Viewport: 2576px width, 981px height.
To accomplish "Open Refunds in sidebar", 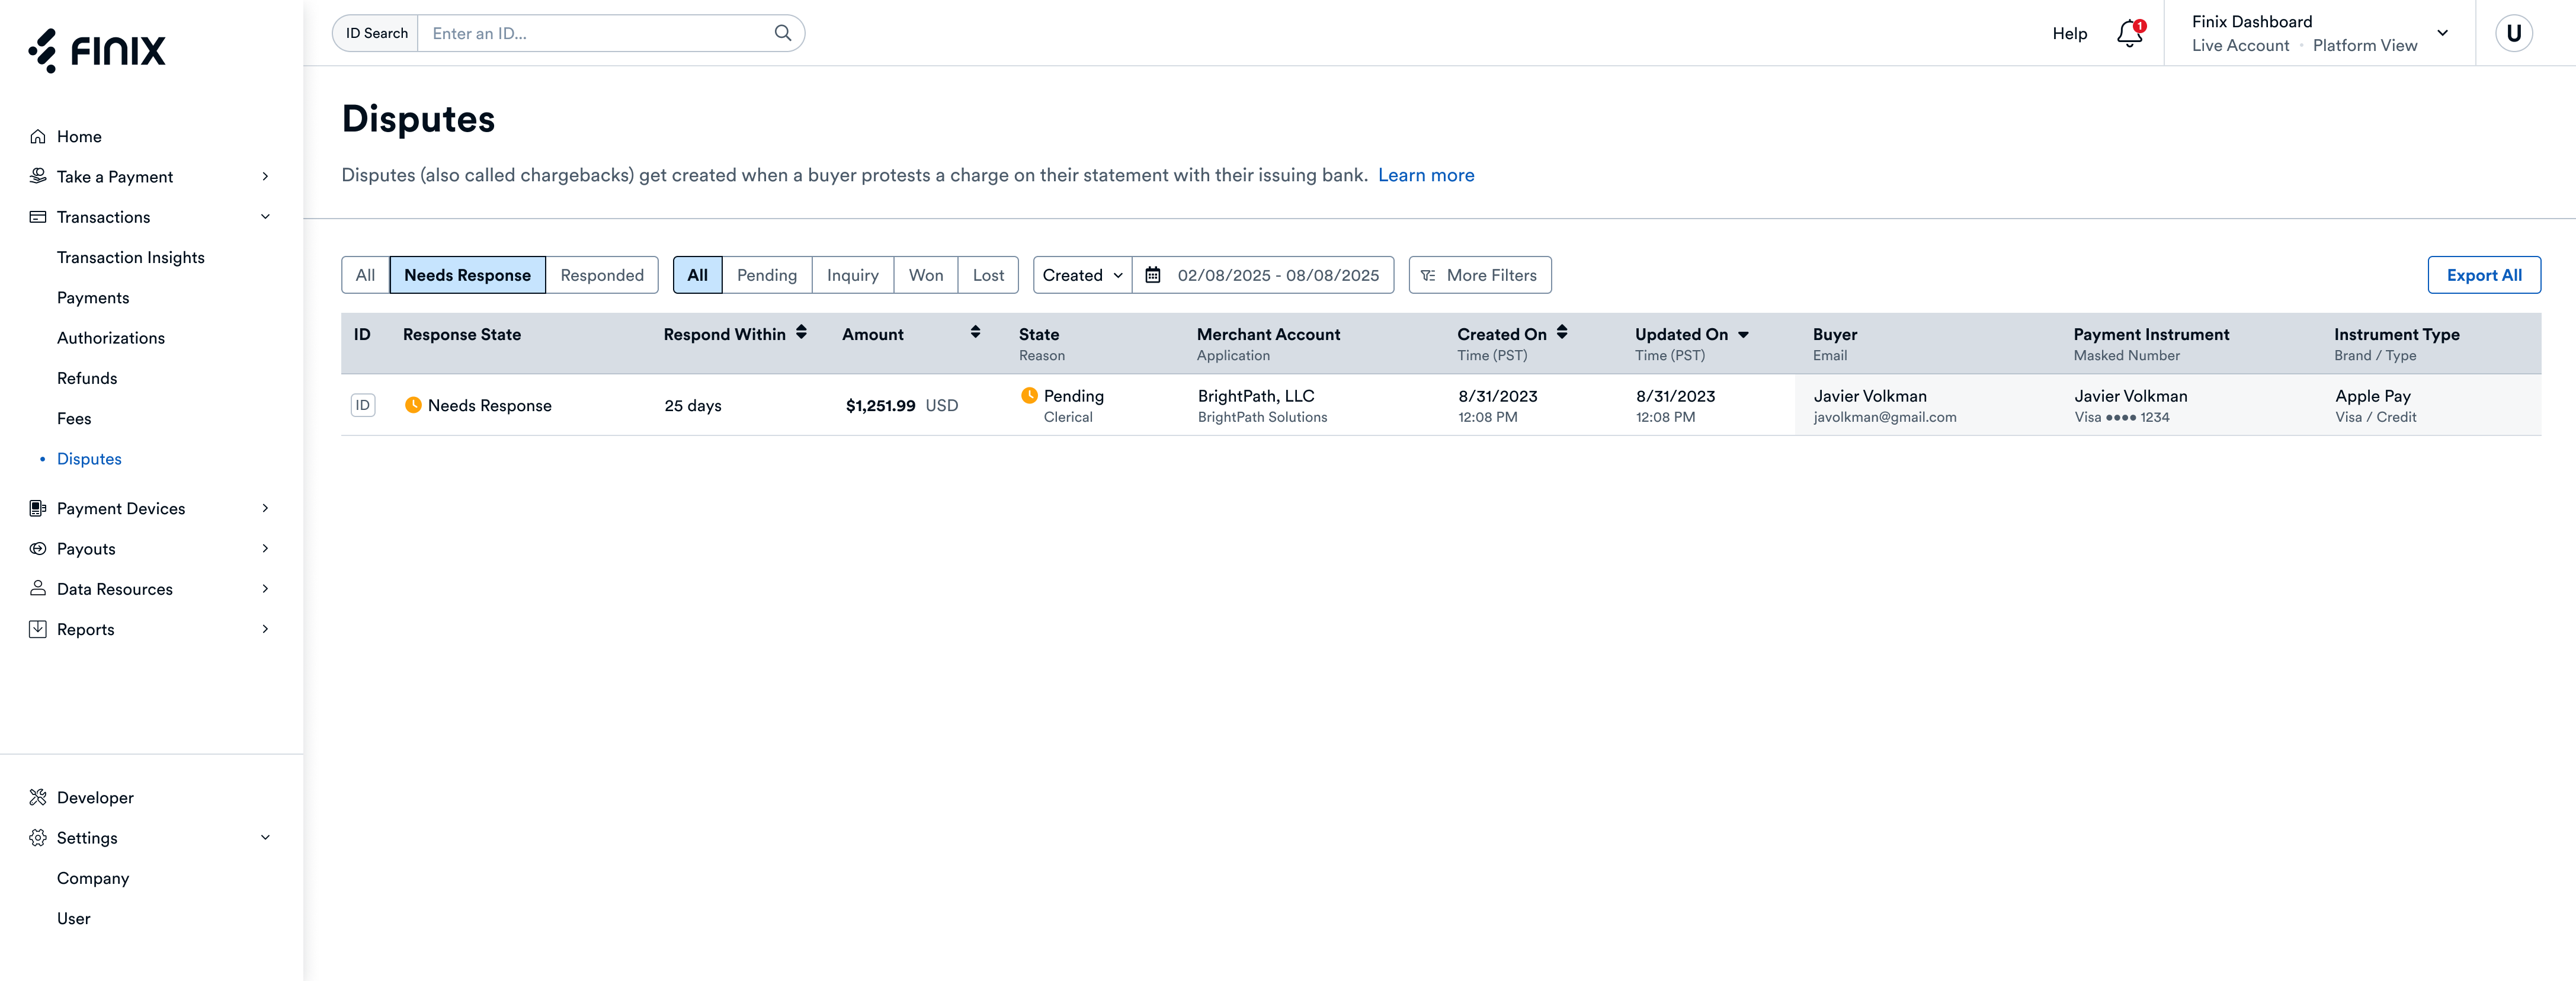I will tap(87, 378).
